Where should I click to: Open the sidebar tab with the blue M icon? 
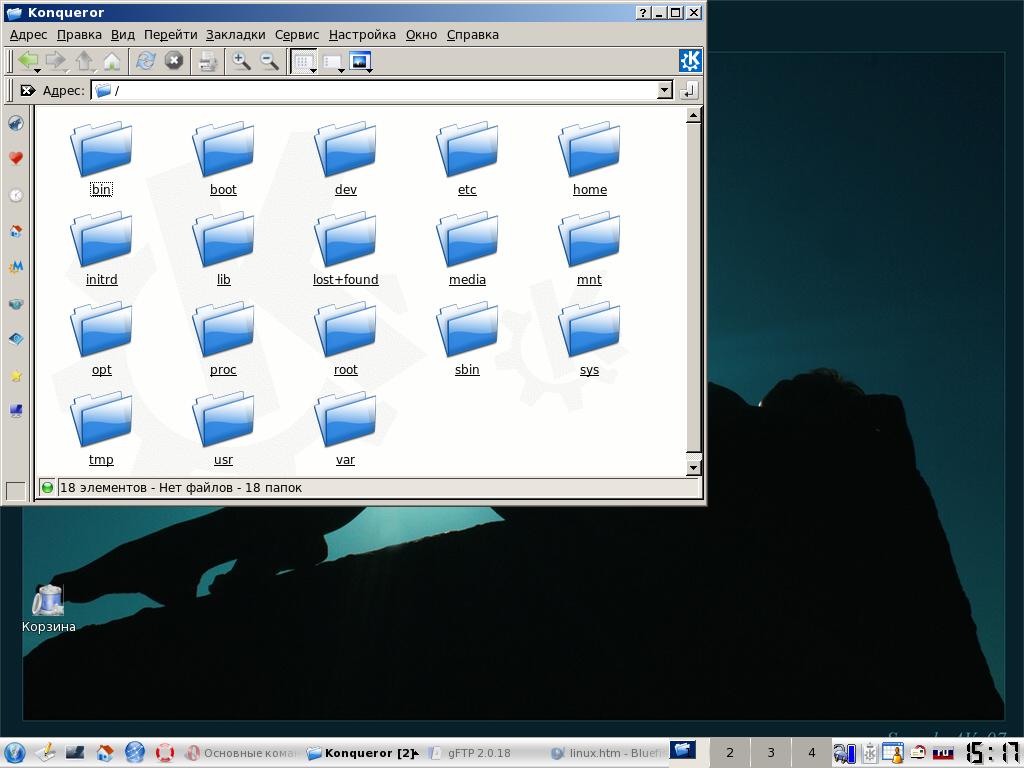(x=16, y=266)
